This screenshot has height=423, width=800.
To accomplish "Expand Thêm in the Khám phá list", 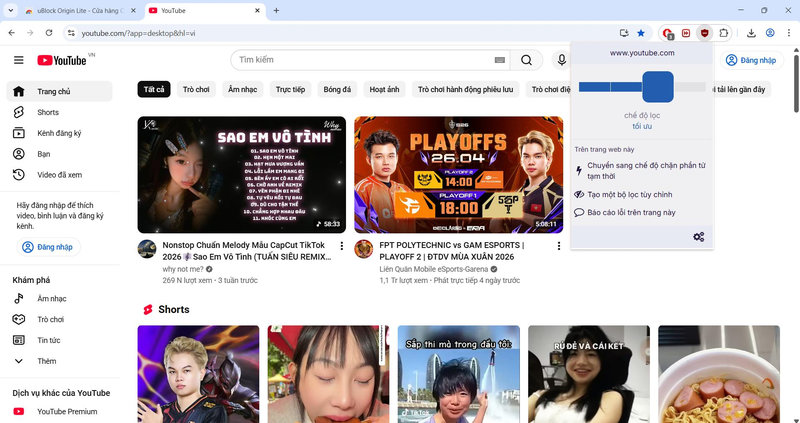I will pos(59,361).
